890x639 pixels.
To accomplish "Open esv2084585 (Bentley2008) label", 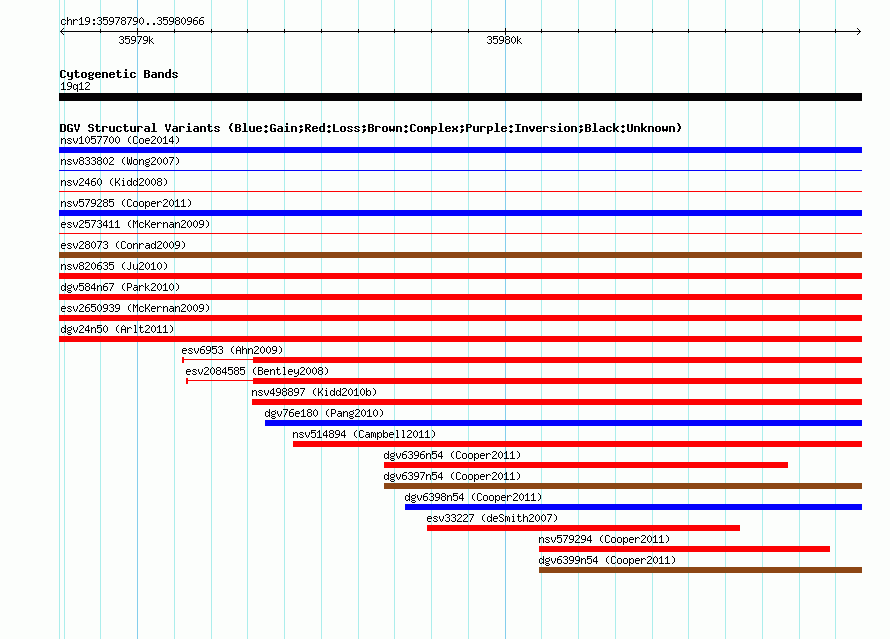I will [257, 371].
